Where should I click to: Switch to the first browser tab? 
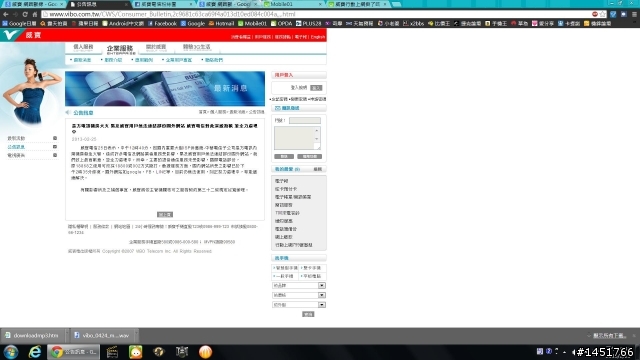click(33, 4)
